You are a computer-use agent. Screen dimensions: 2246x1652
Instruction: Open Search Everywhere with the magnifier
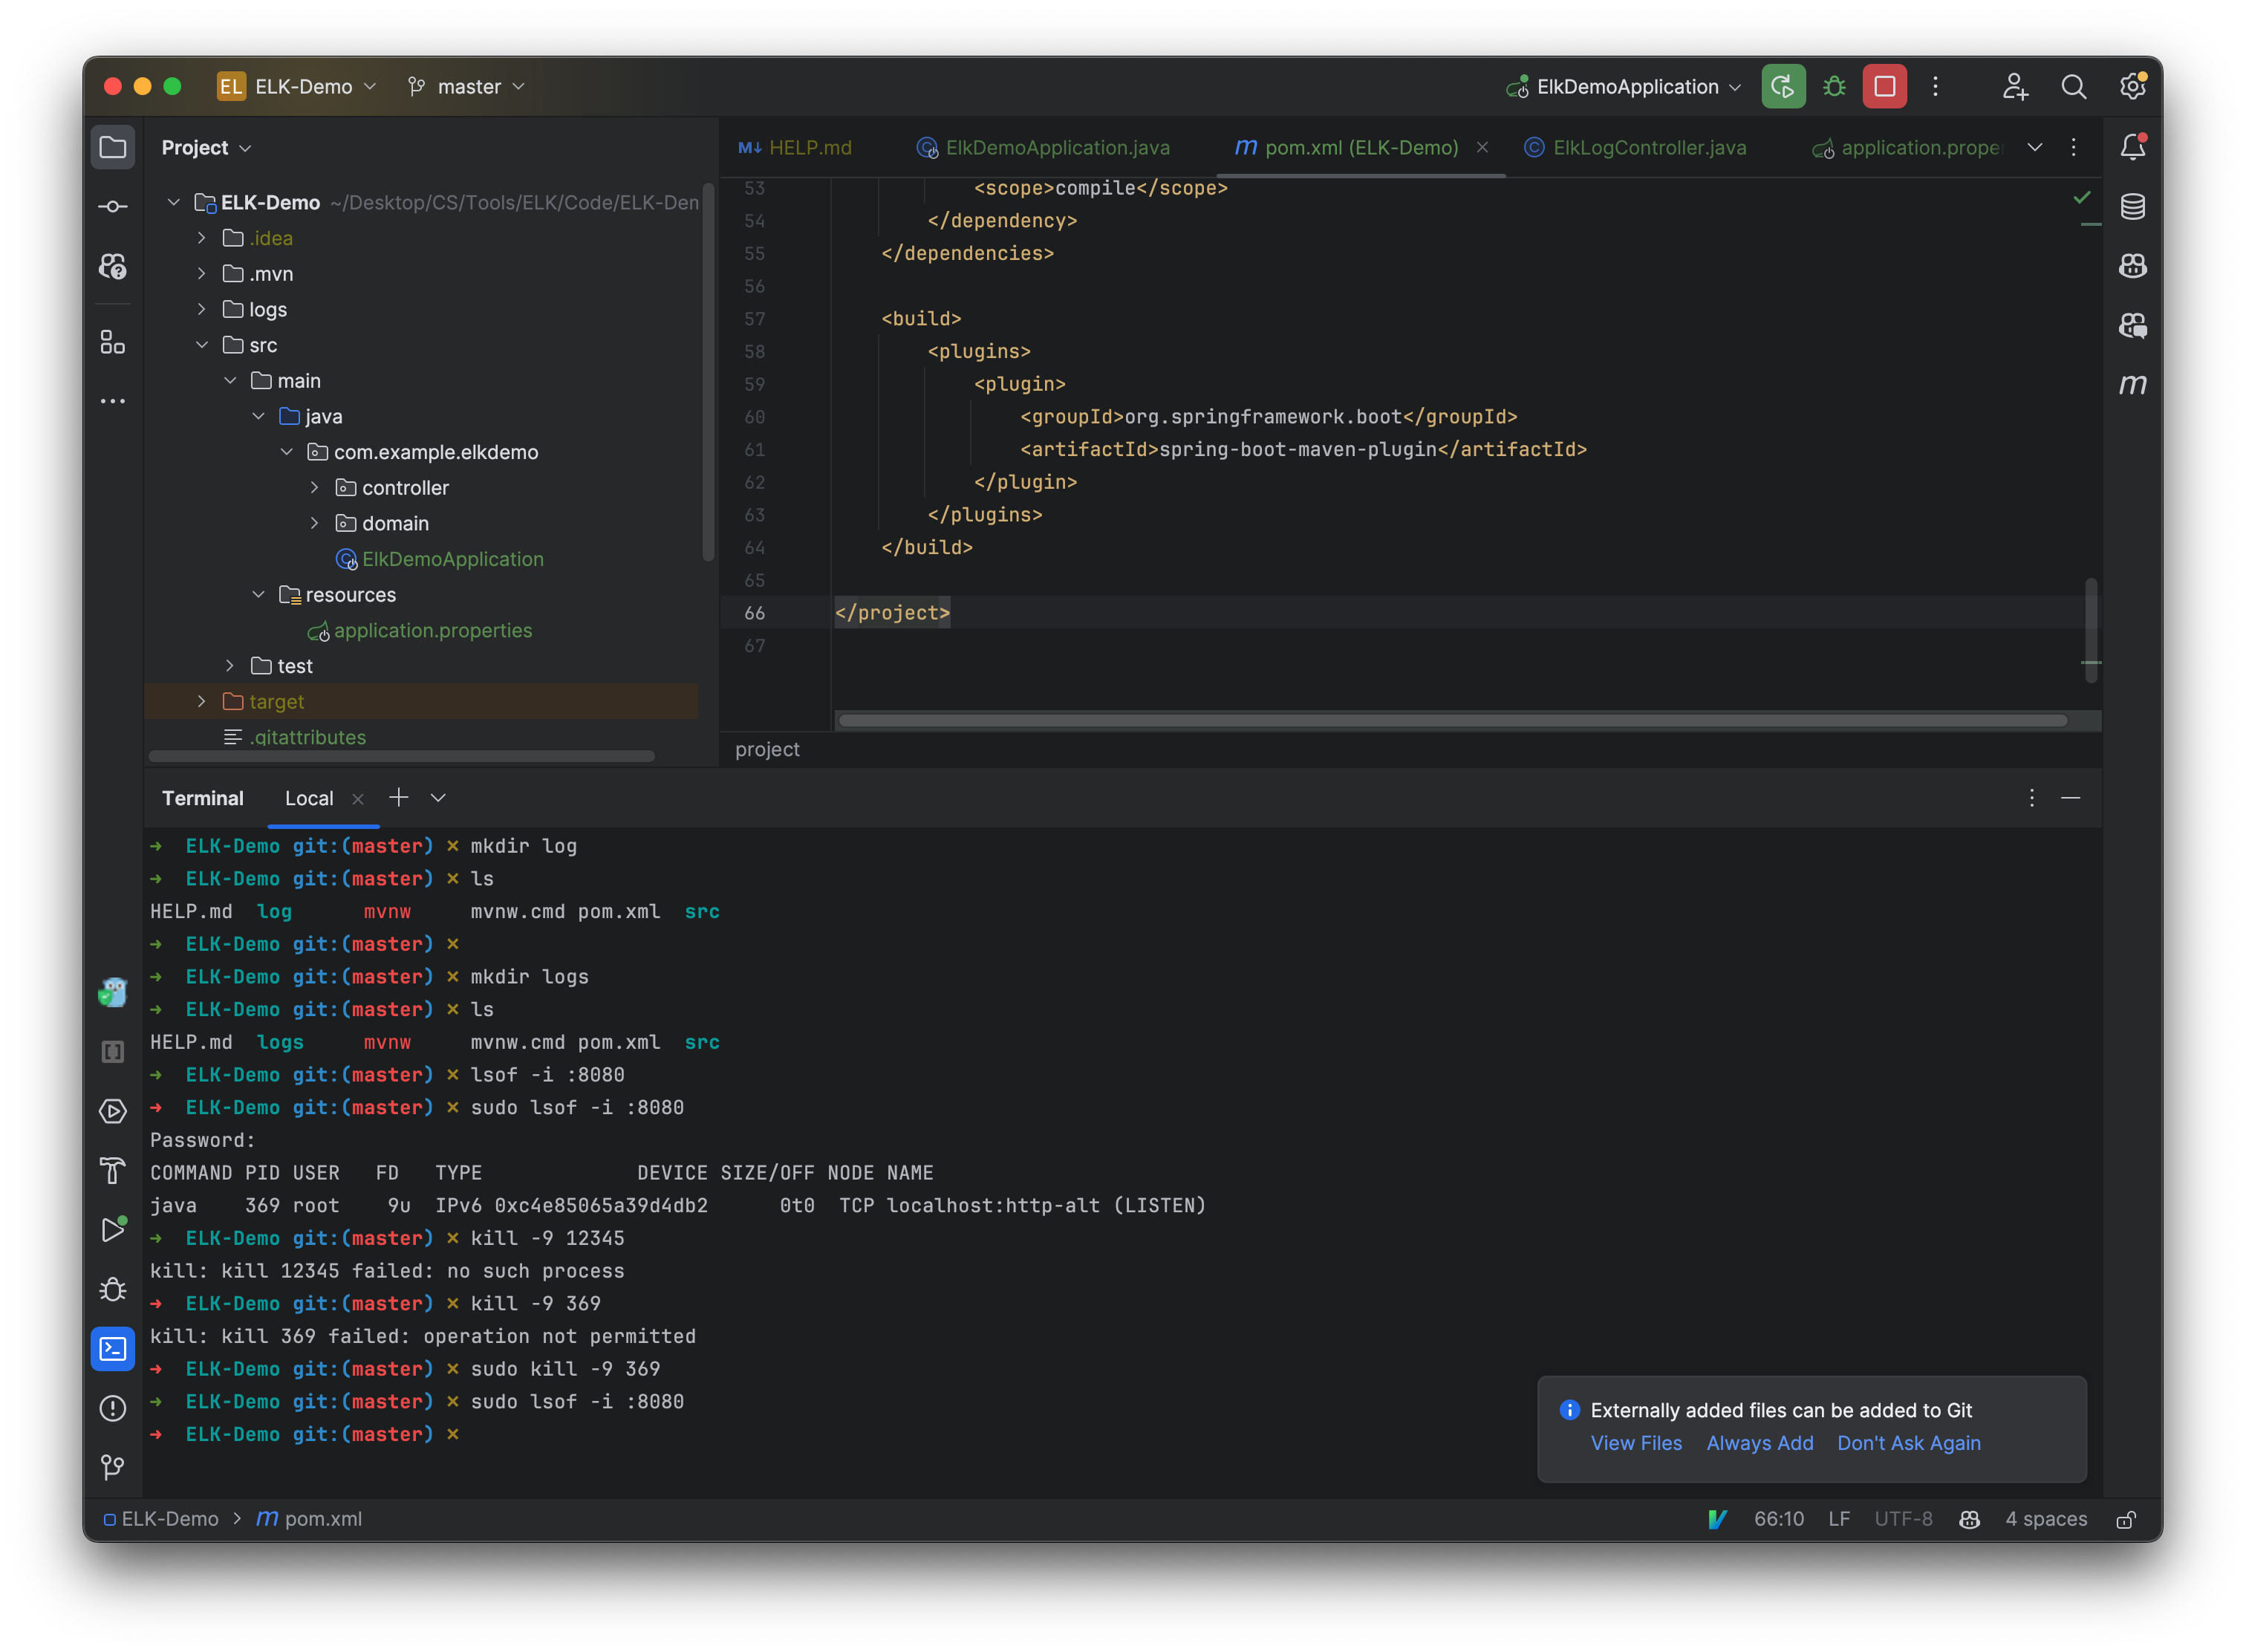tap(2074, 86)
